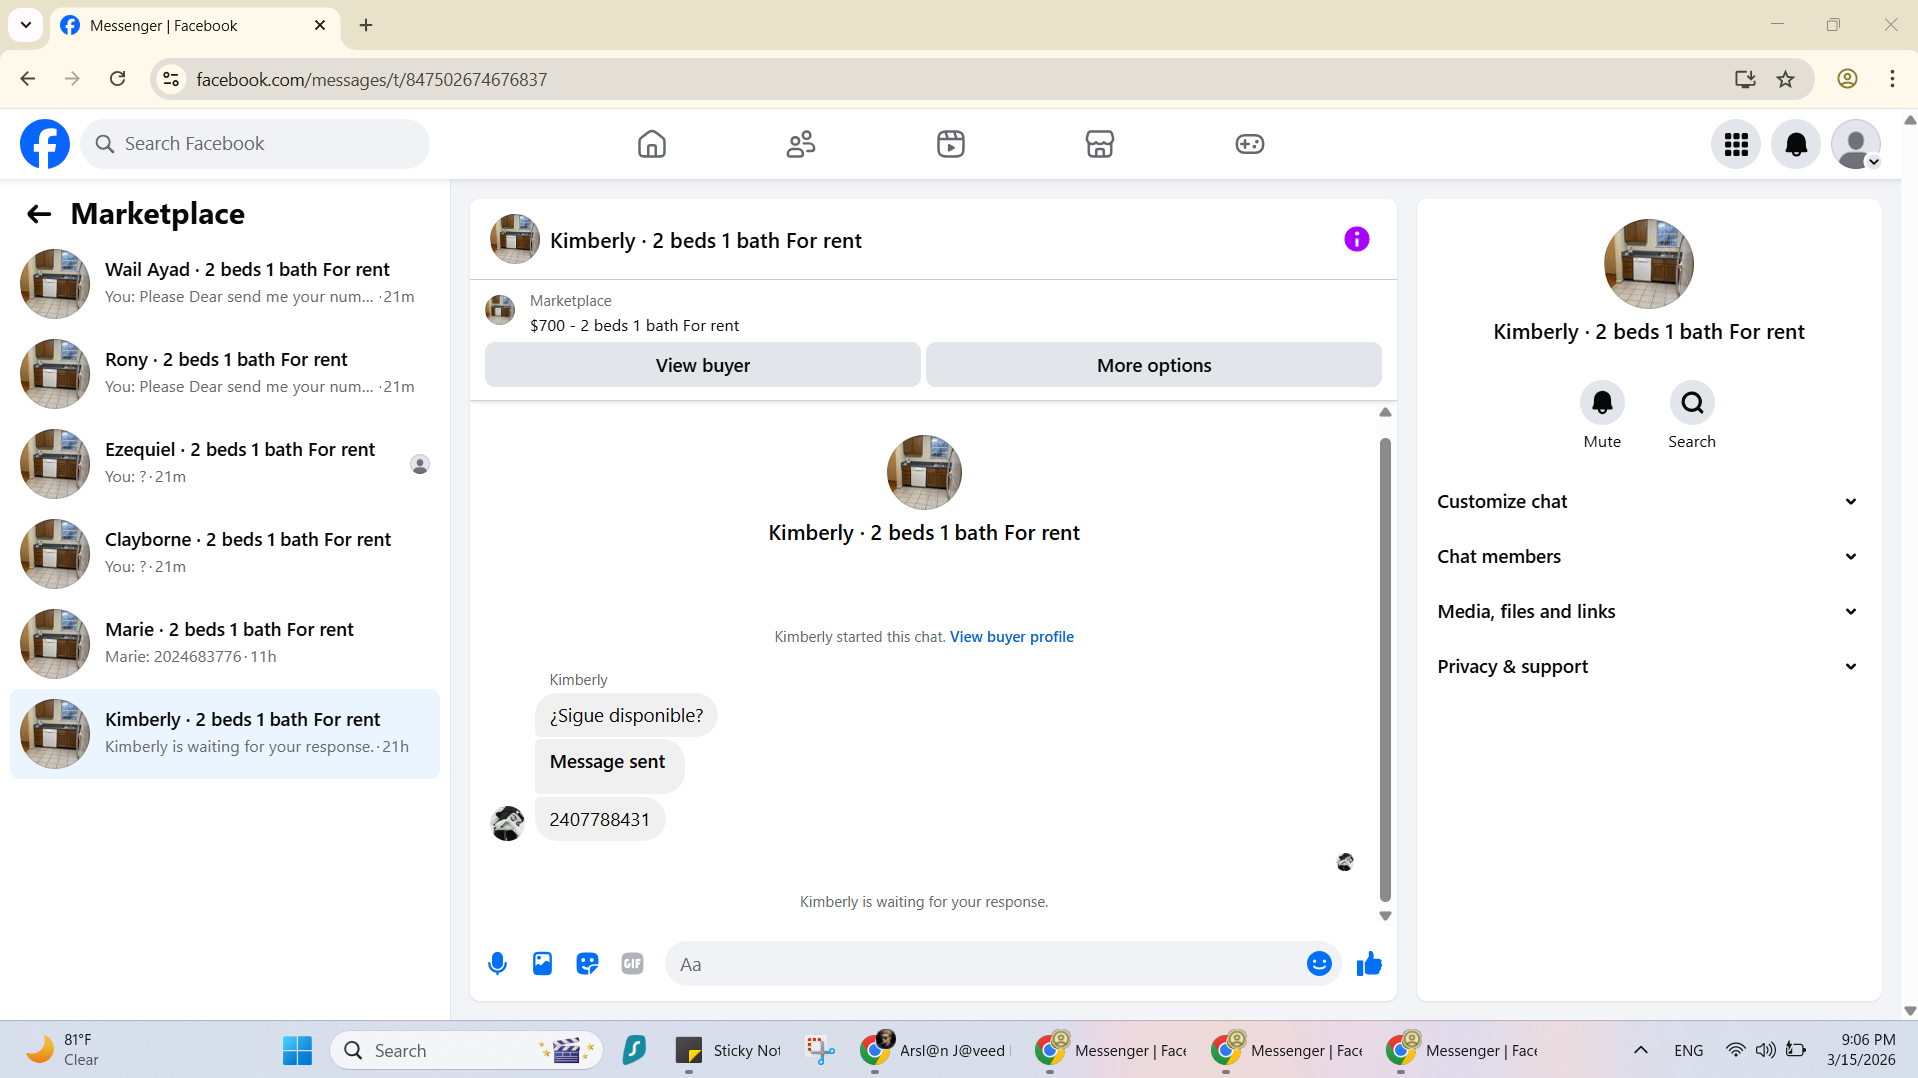Screen dimensions: 1918x1078
Task: Click the ¿Sigue disponible? message bubble
Action: click(x=626, y=716)
